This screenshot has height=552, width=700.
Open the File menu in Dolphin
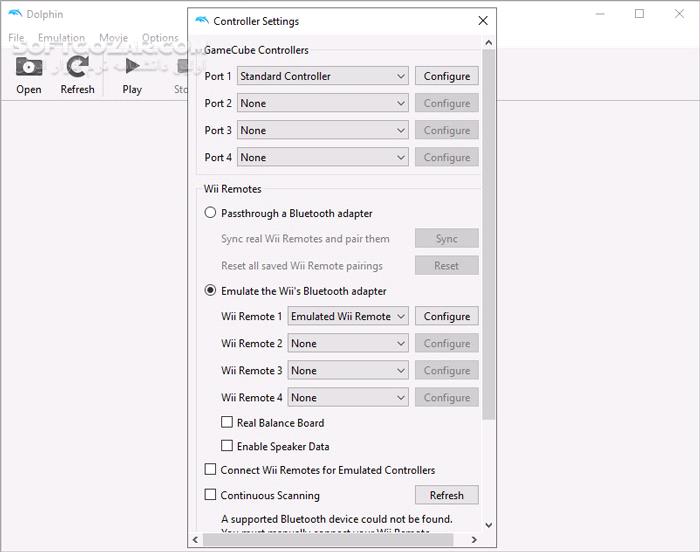click(x=16, y=38)
